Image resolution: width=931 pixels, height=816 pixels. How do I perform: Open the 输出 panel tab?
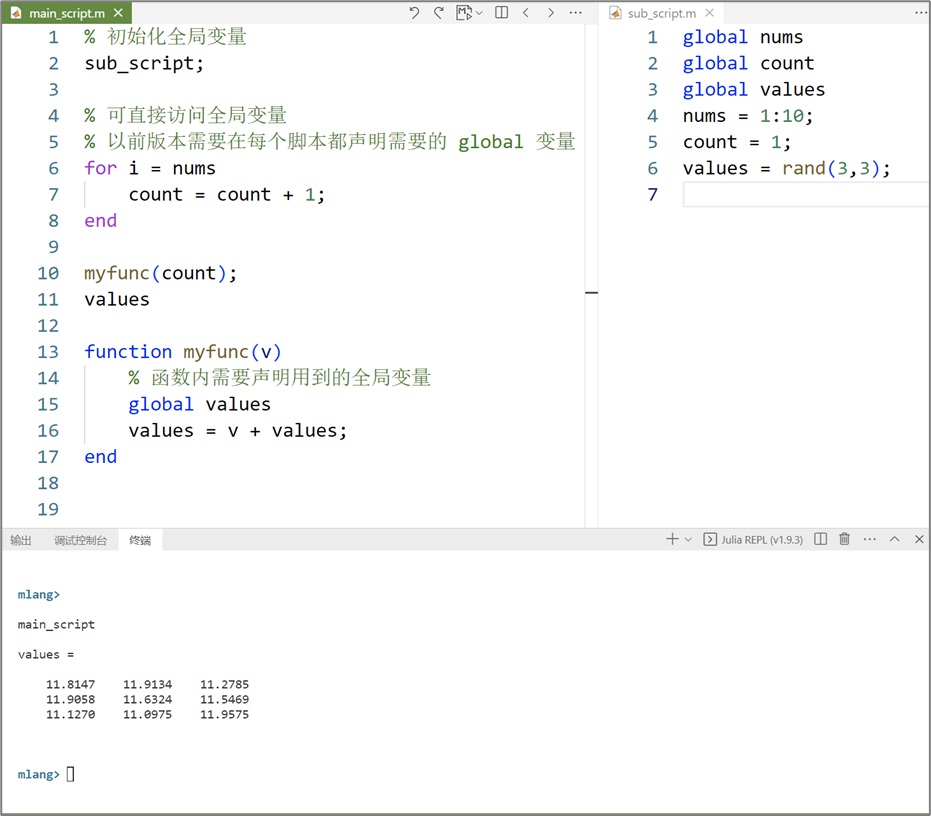click(x=21, y=539)
